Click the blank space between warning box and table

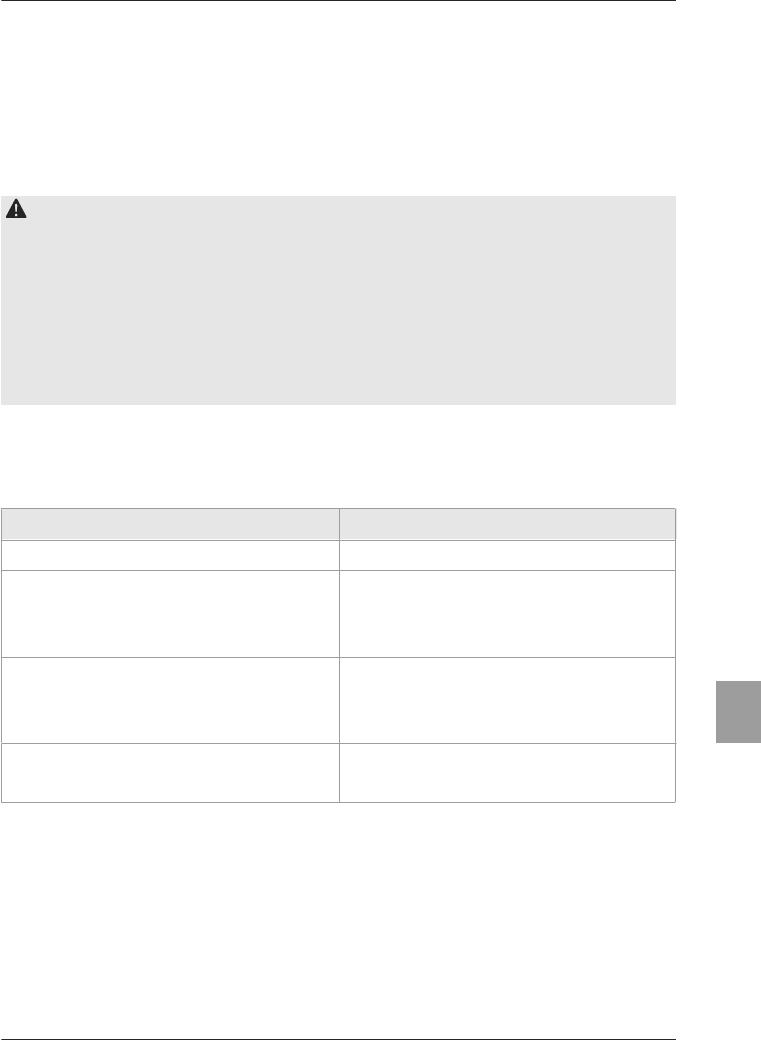338,456
